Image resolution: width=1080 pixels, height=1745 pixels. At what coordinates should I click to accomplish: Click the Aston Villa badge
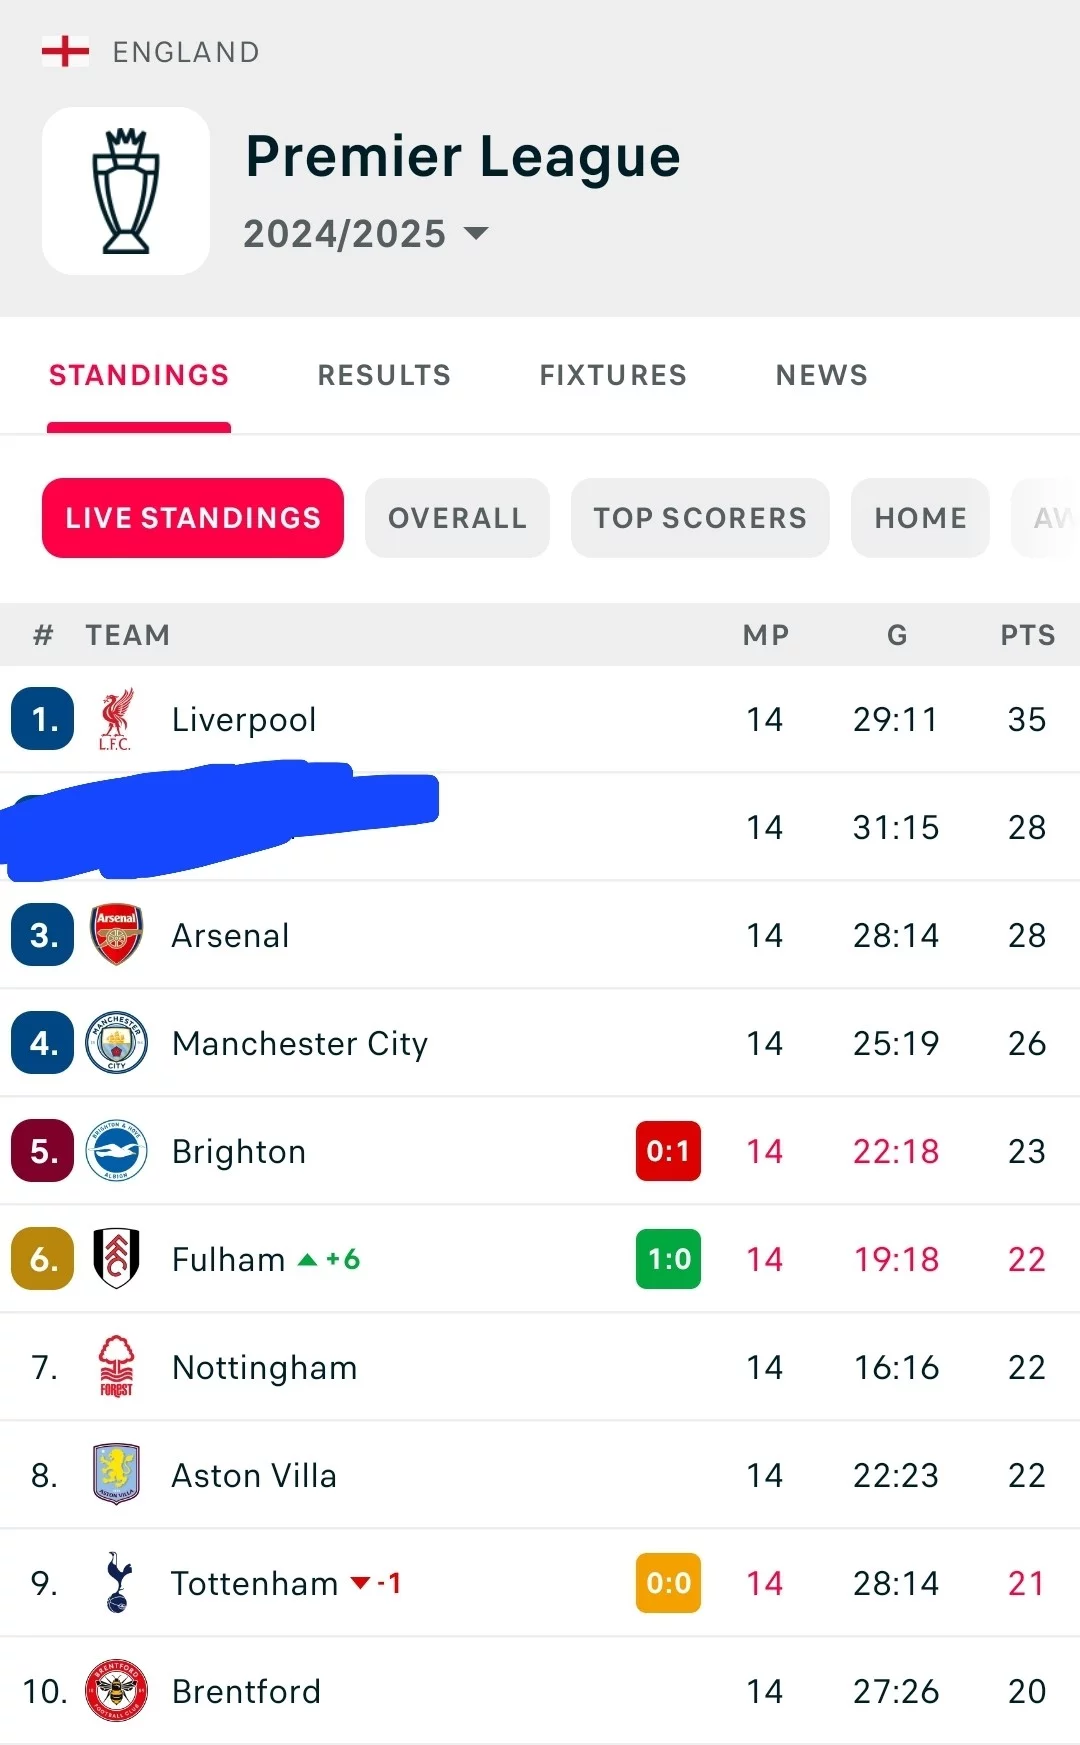tap(116, 1475)
